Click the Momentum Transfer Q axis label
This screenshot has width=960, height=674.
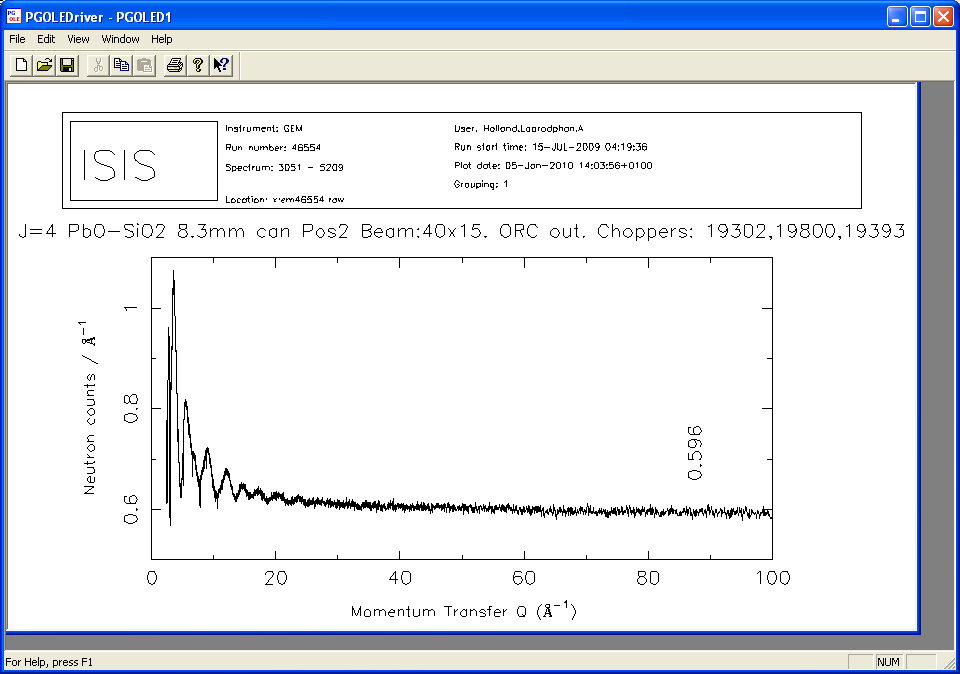pyautogui.click(x=463, y=610)
